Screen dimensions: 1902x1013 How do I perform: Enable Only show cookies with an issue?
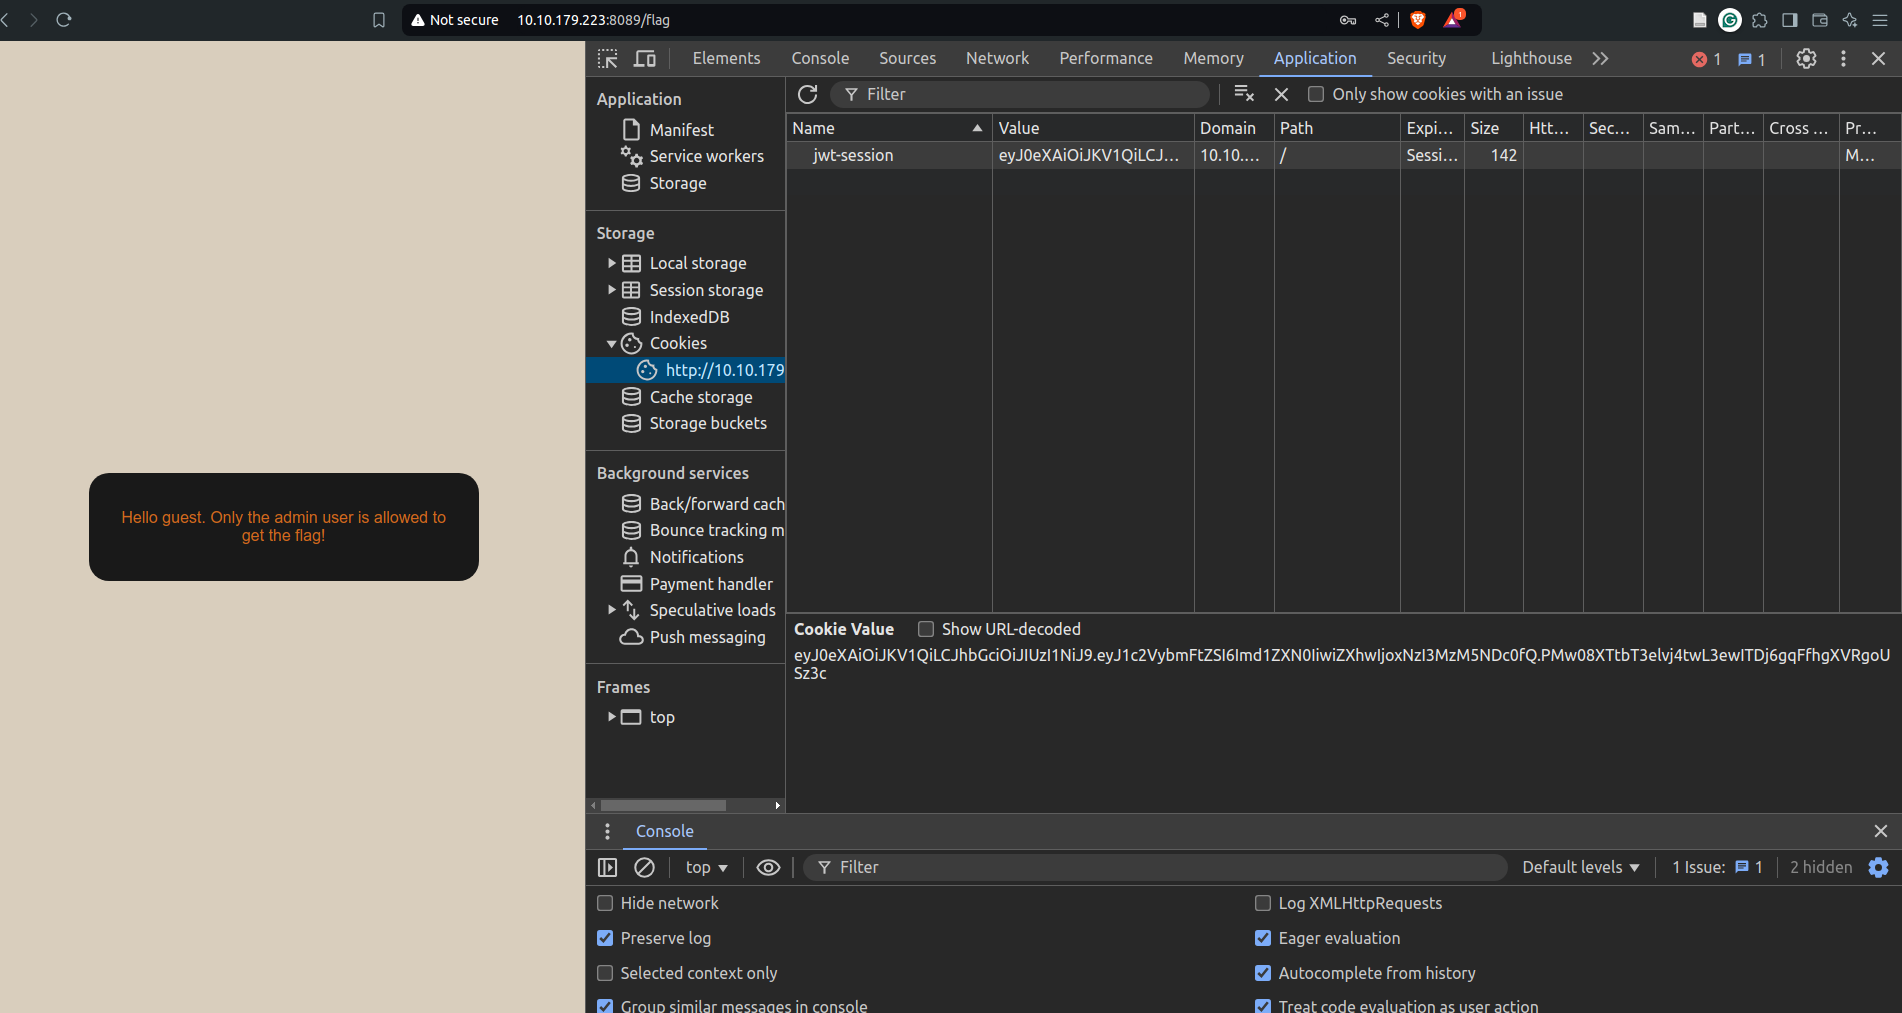tap(1316, 94)
